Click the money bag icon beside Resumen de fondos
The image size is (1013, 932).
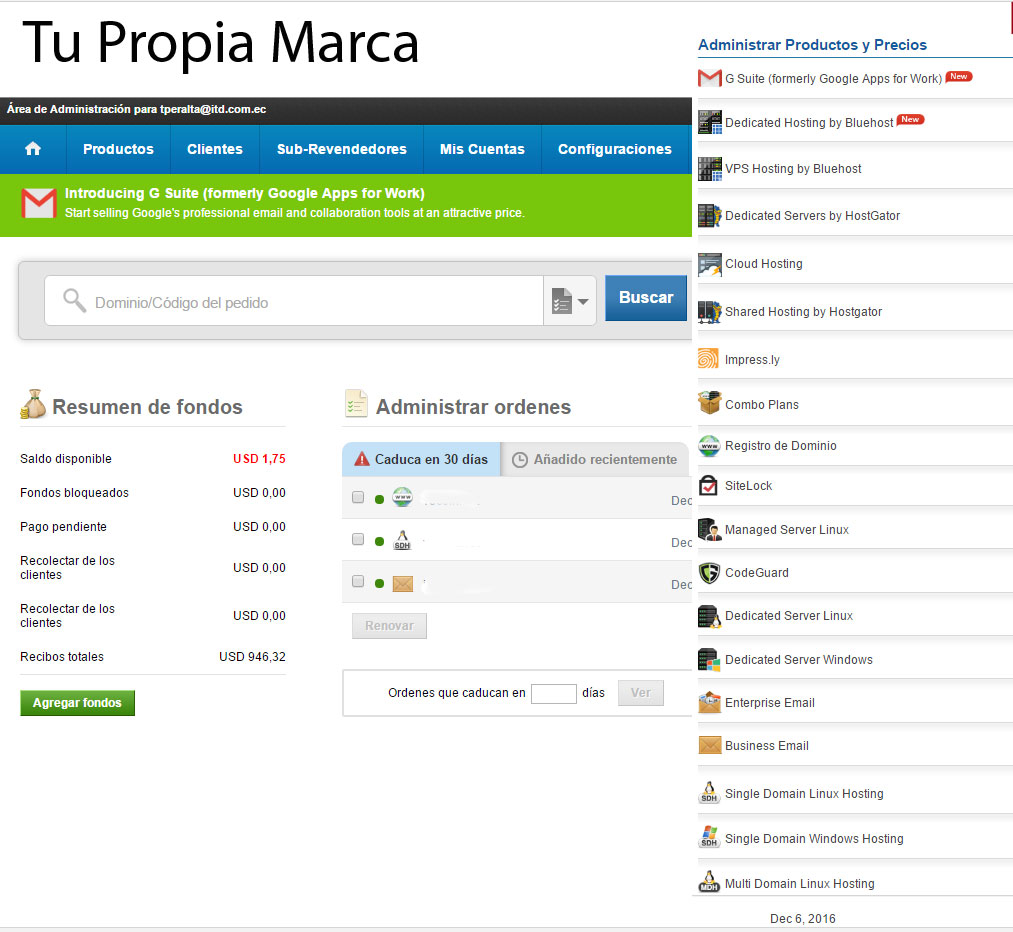click(x=33, y=404)
